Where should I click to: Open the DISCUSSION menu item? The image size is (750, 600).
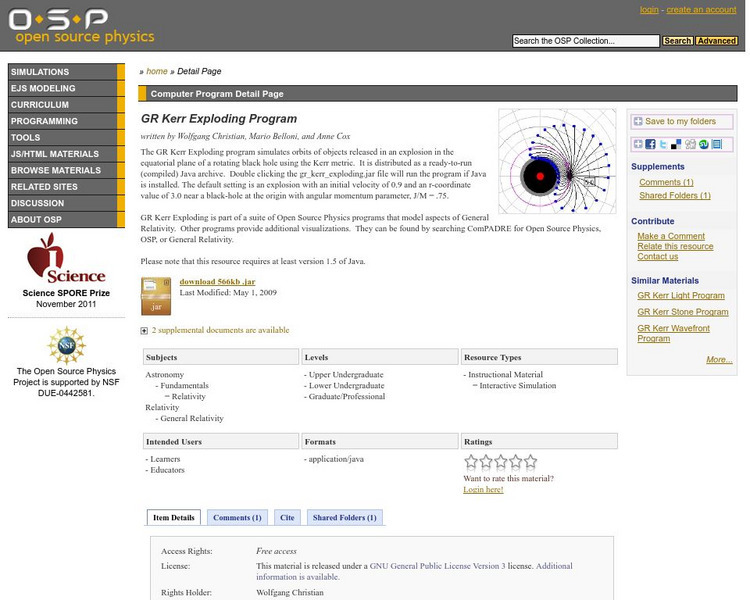click(66, 203)
